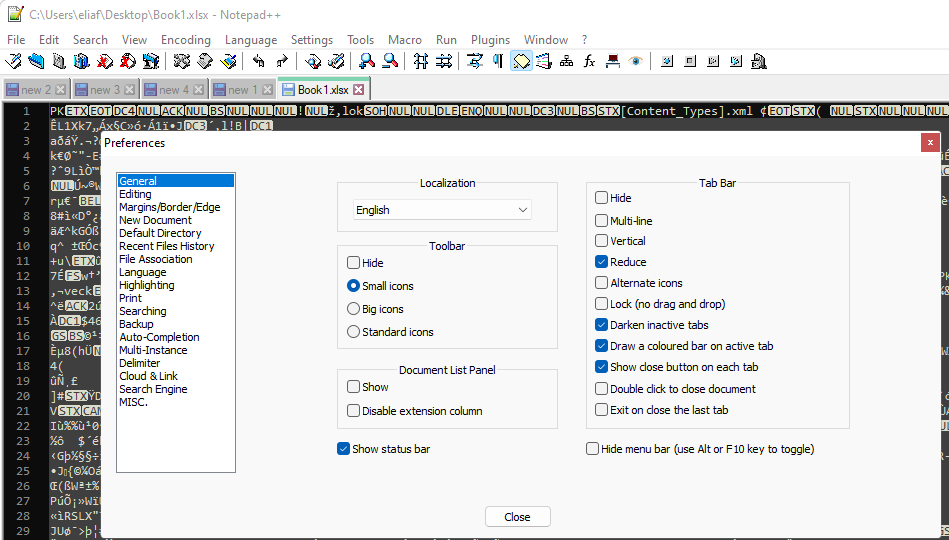This screenshot has height=540, width=949.
Task: Select Editing in preferences list
Action: pyautogui.click(x=135, y=194)
